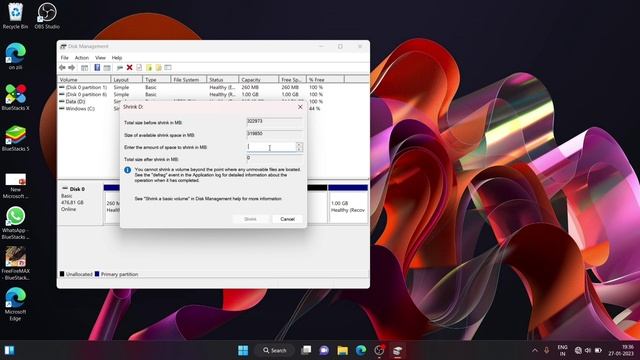This screenshot has height=360, width=640.
Task: Select WhatsApp BlueStacks desktop shortcut
Action: click(16, 223)
